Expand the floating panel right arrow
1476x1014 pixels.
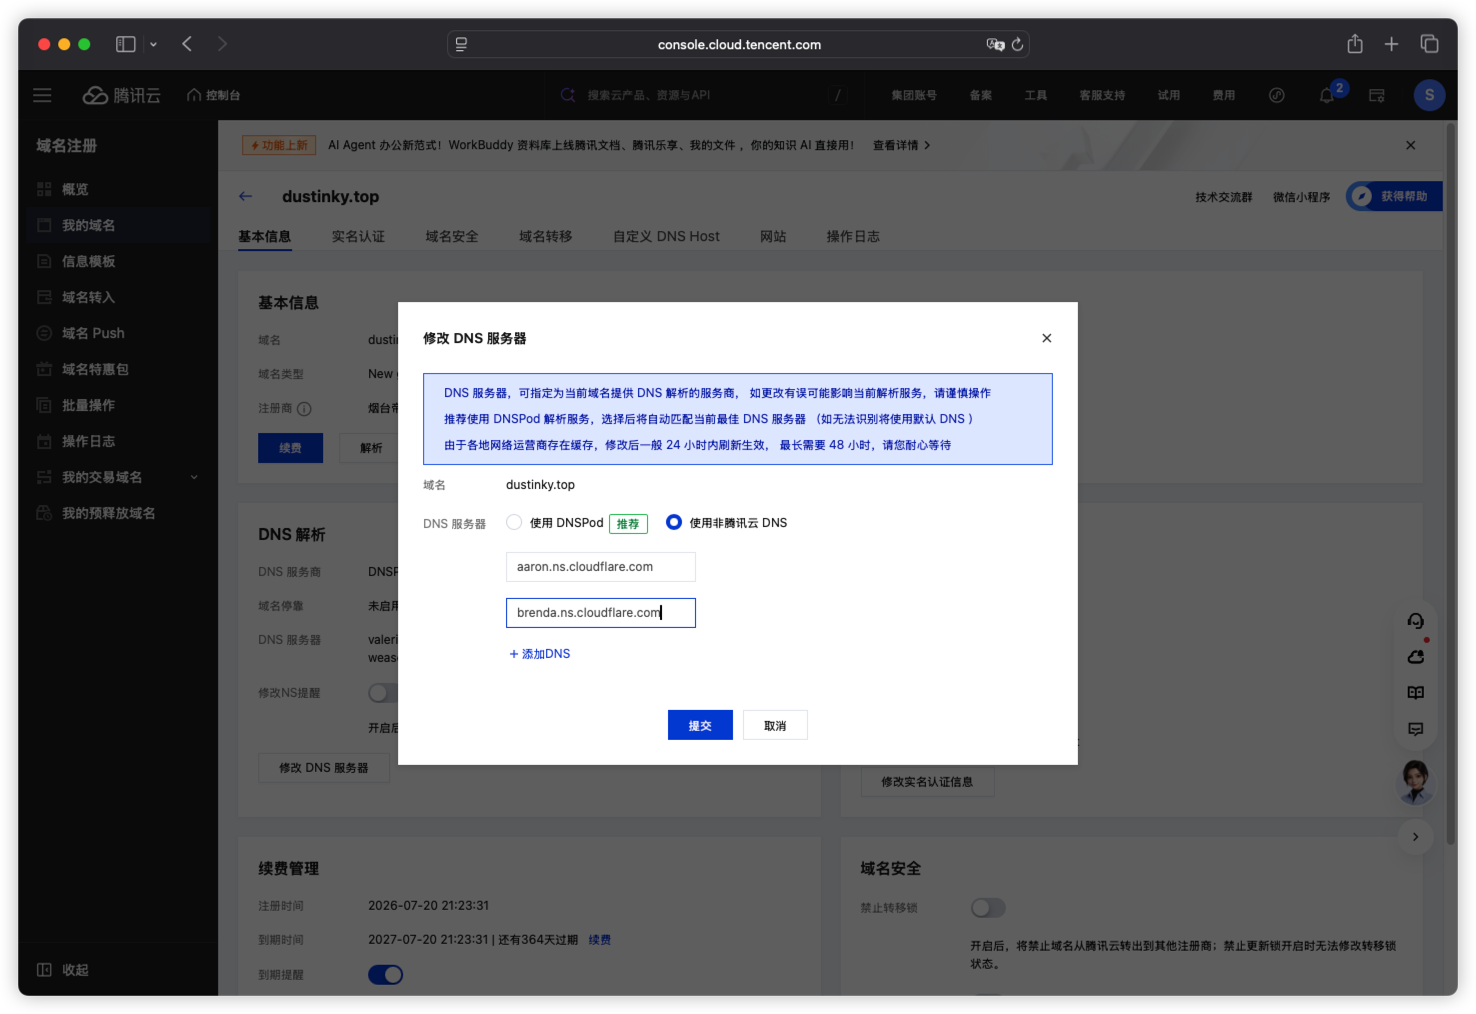point(1416,837)
